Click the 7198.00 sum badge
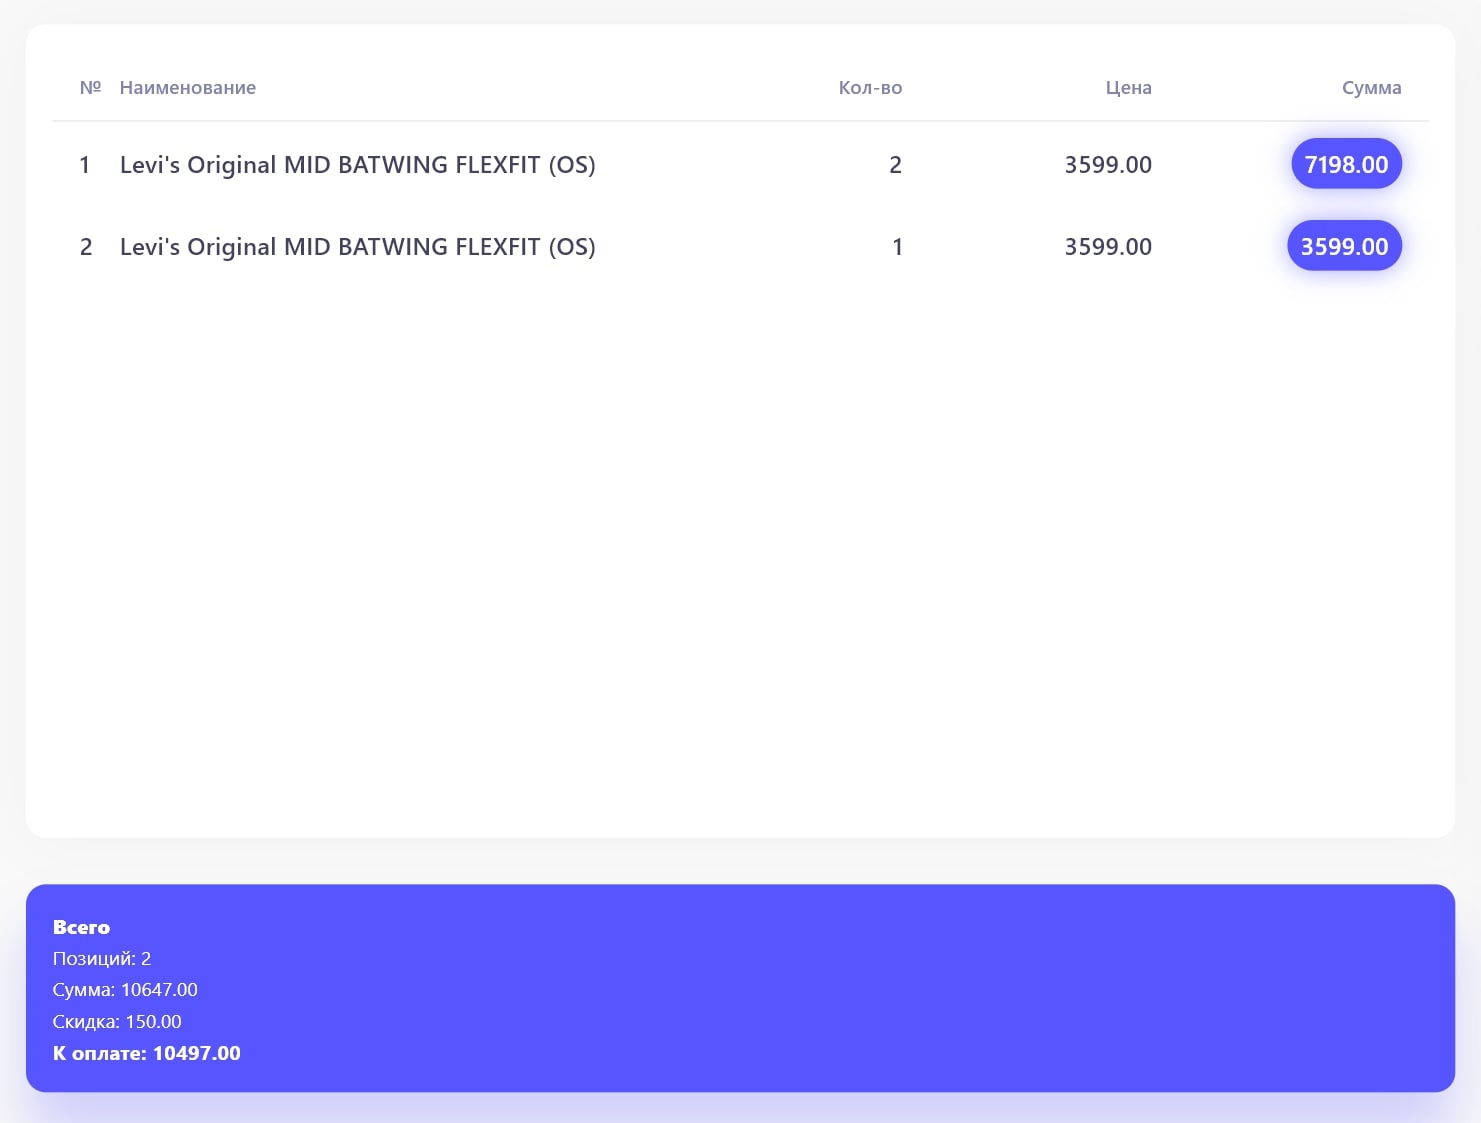The height and width of the screenshot is (1123, 1481). click(1345, 164)
